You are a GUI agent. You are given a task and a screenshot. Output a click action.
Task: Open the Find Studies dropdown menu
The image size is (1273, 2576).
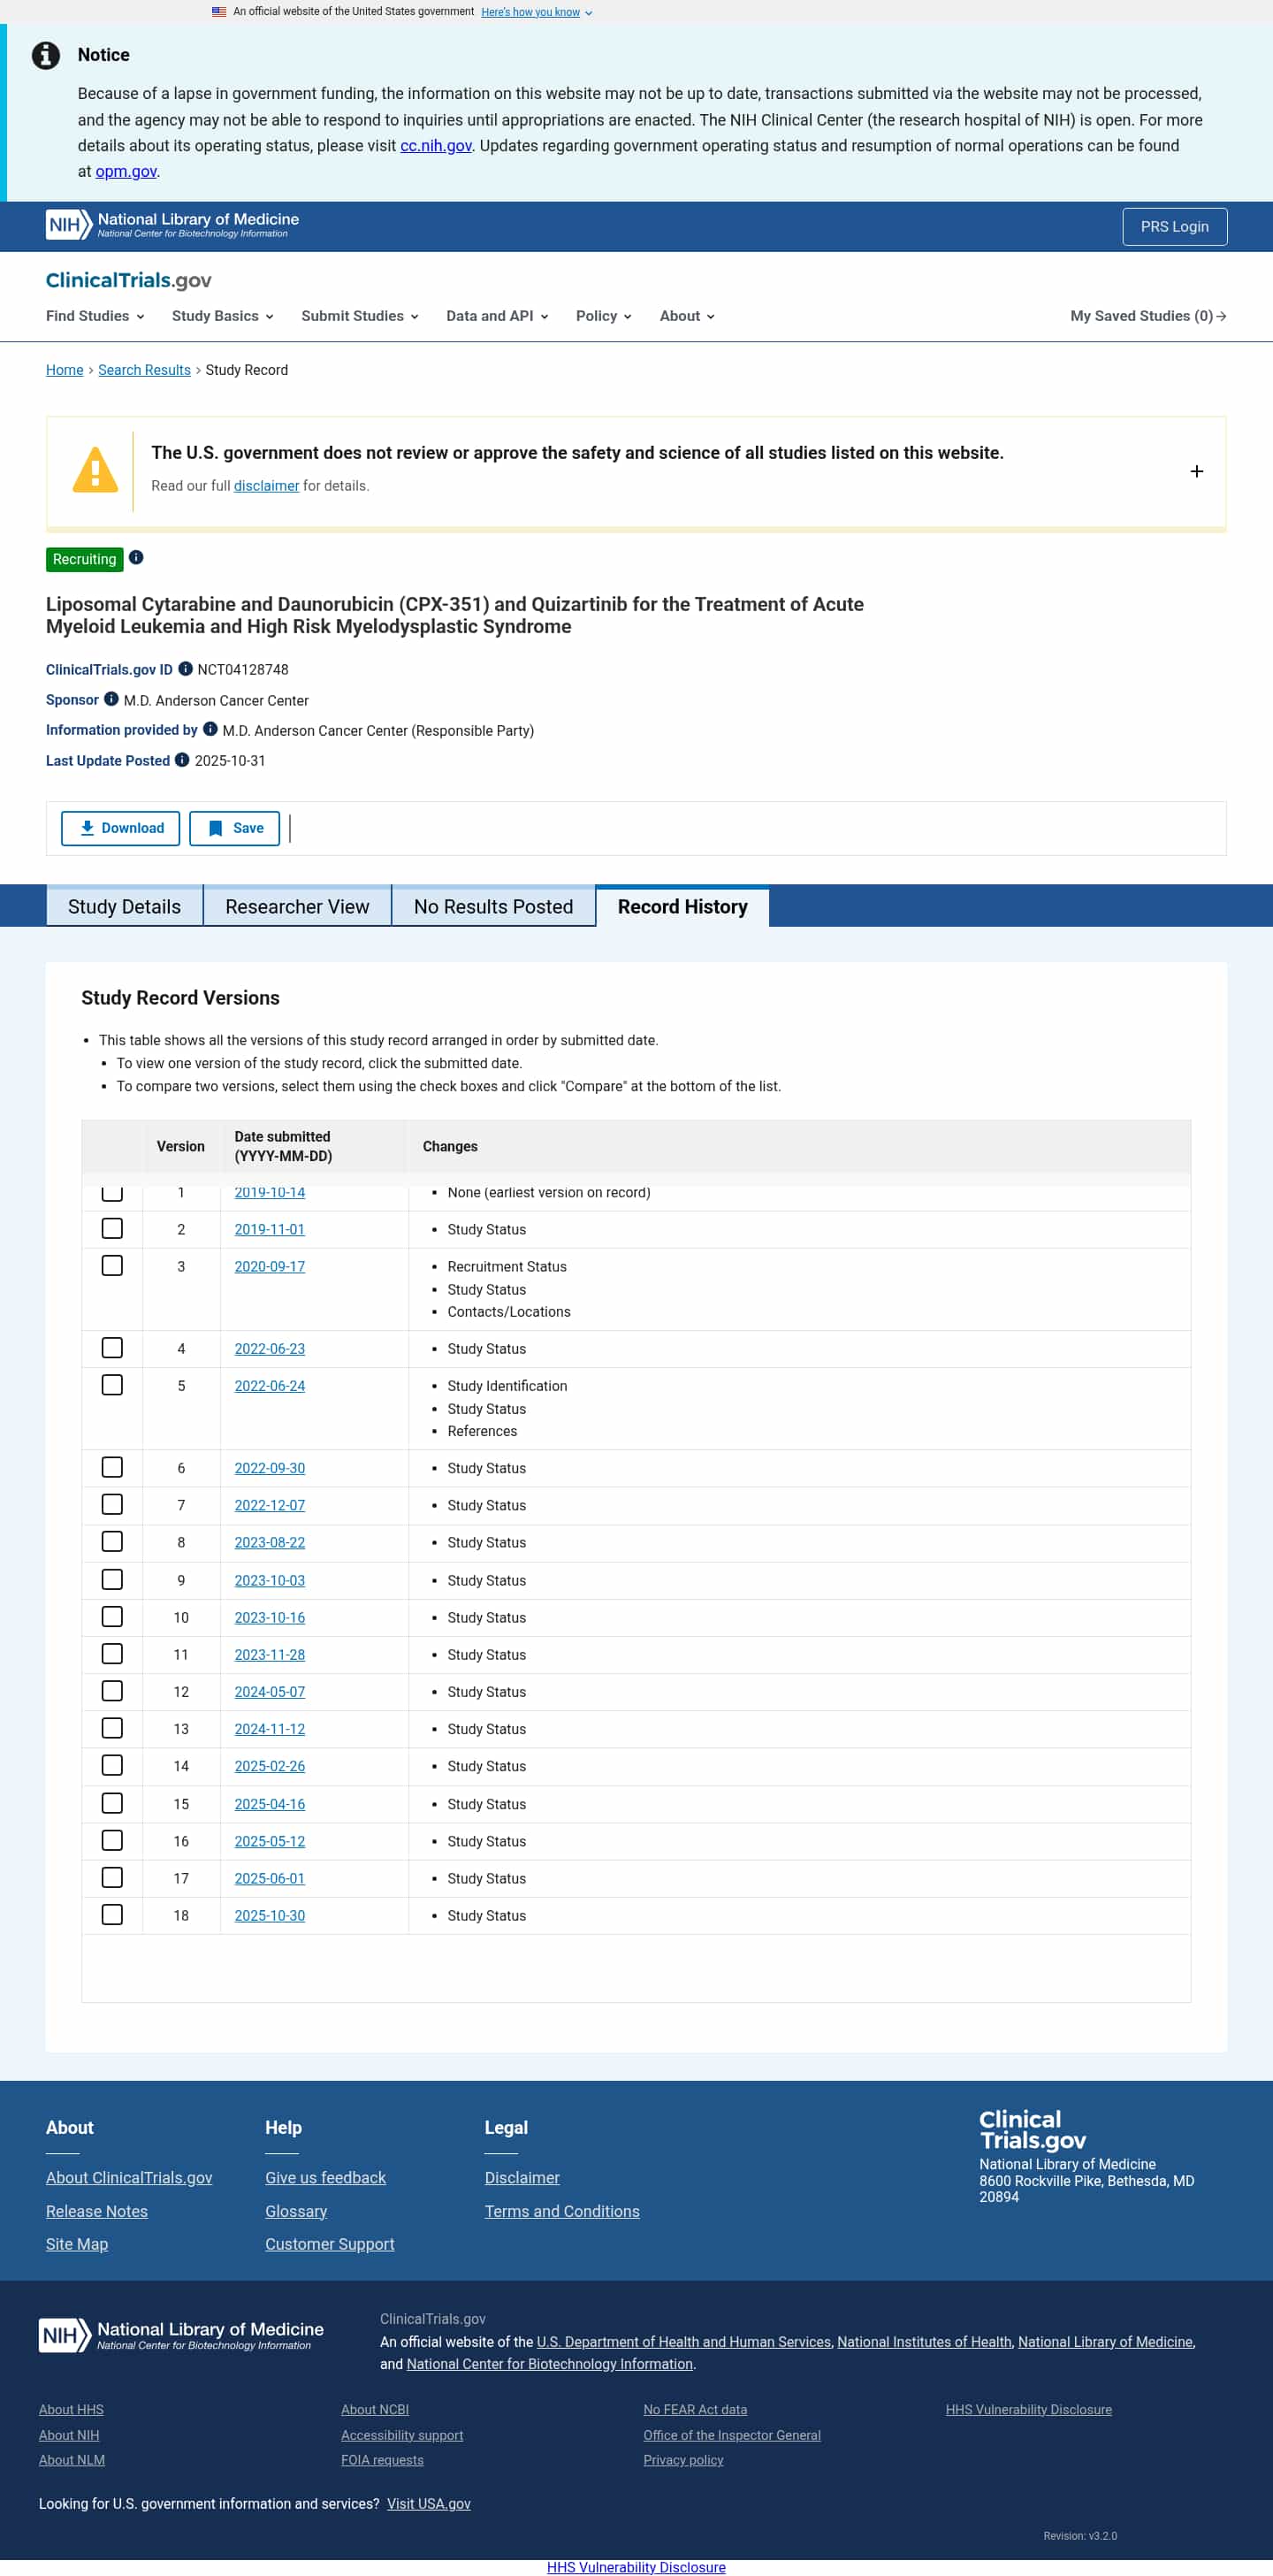pos(95,316)
